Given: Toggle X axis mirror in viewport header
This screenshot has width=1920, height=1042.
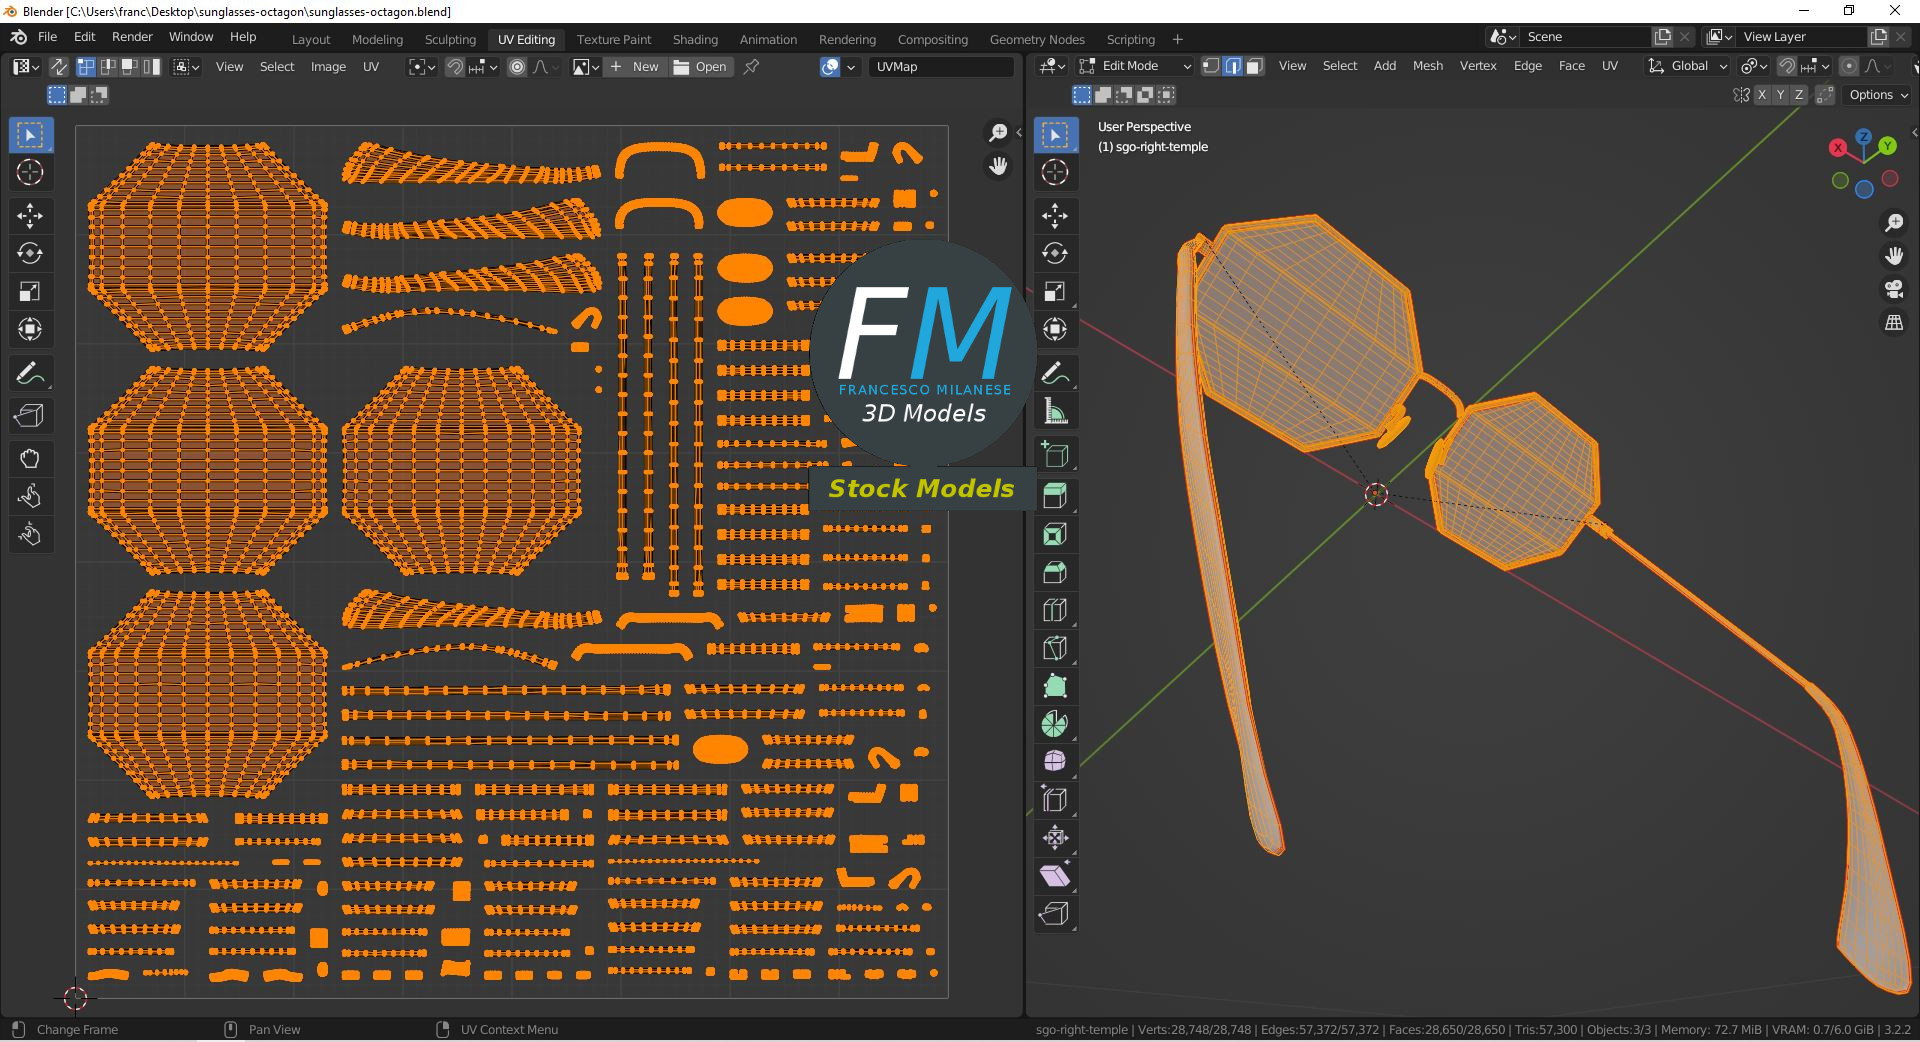Looking at the screenshot, I should click(x=1762, y=95).
